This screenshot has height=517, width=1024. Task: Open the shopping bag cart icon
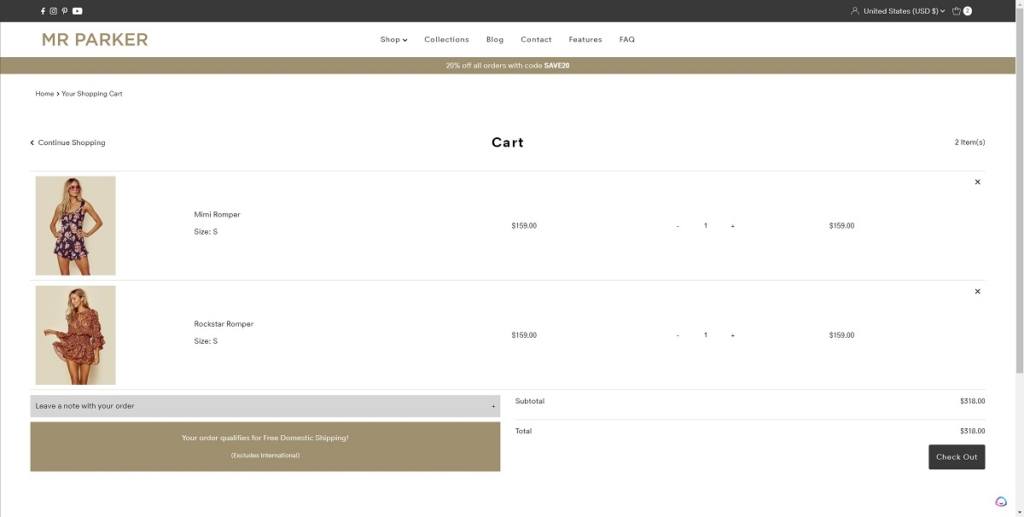[957, 11]
